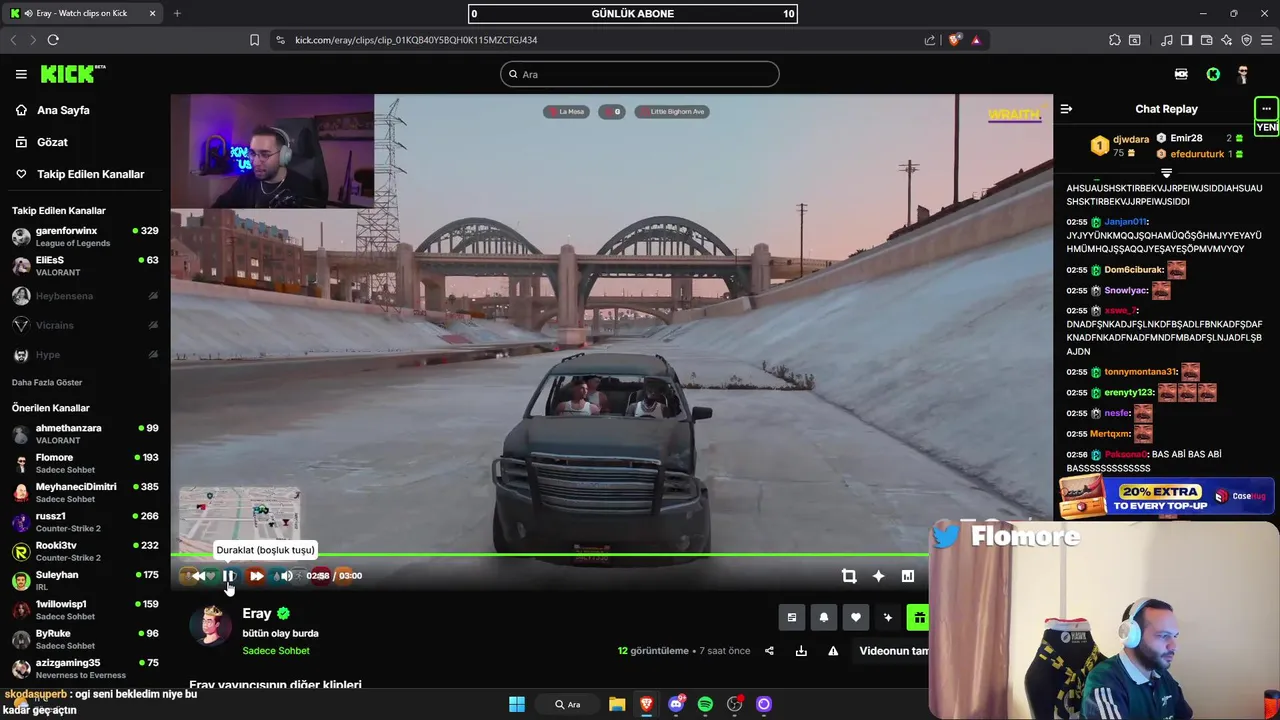Skip forward with the fast-forward button
This screenshot has height=720, width=1280.
257,575
